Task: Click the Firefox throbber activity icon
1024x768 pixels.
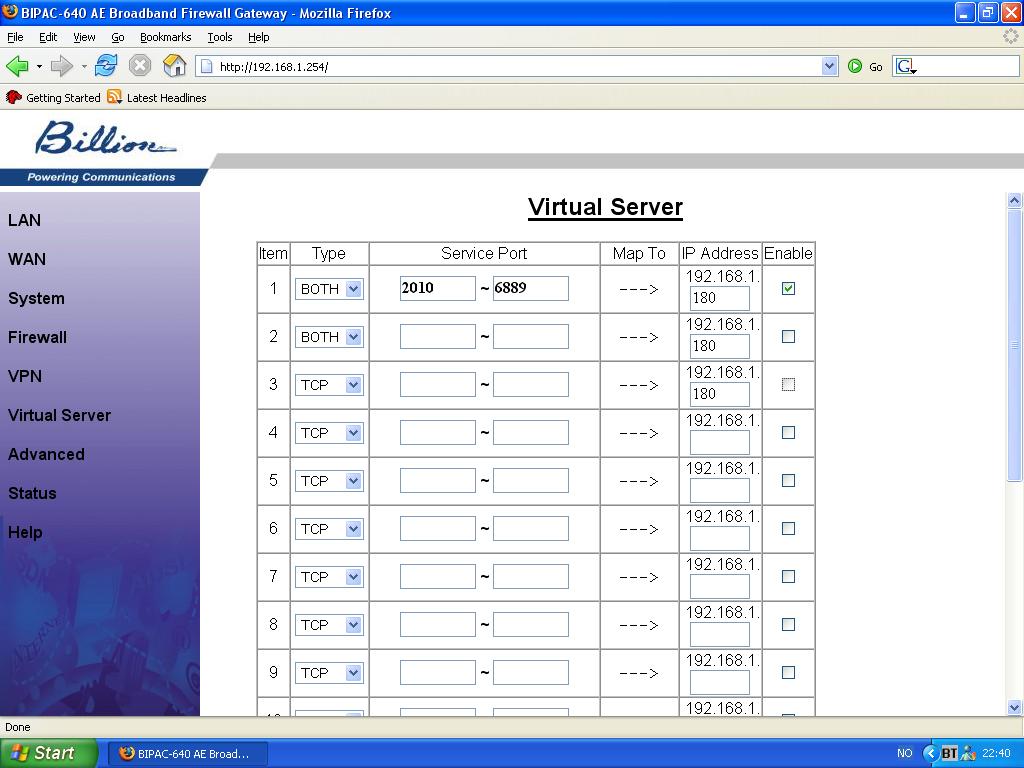Action: tap(1010, 37)
